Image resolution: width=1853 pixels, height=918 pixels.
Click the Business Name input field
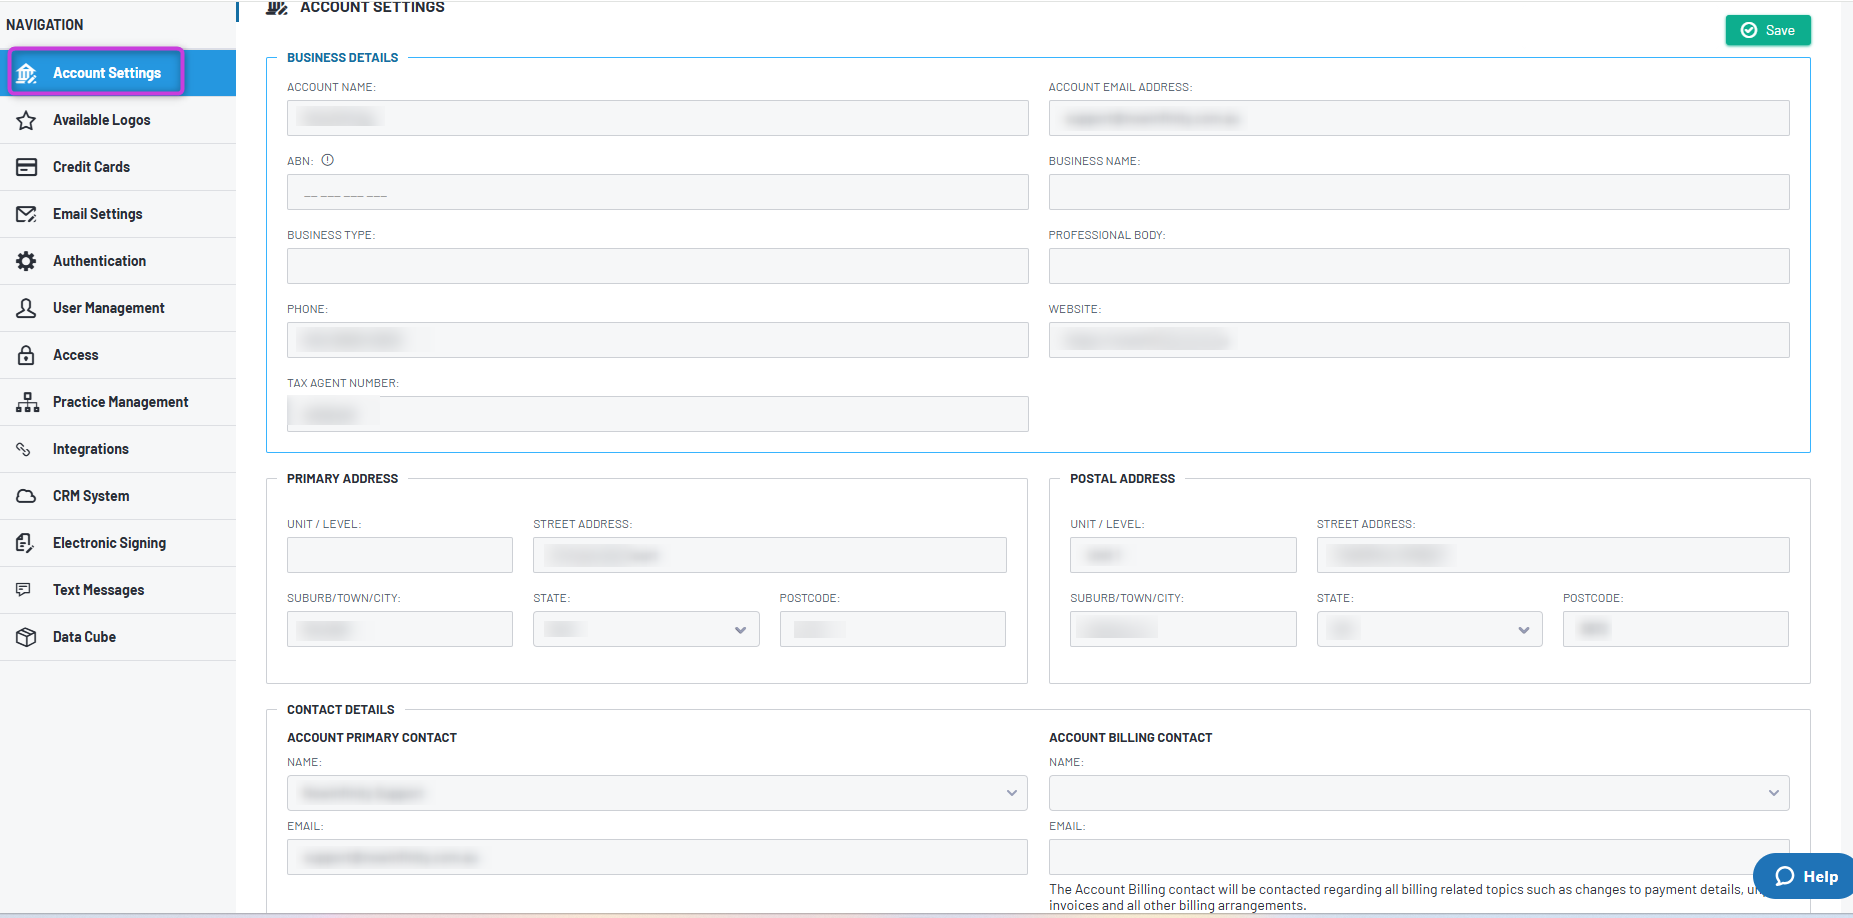tap(1419, 192)
